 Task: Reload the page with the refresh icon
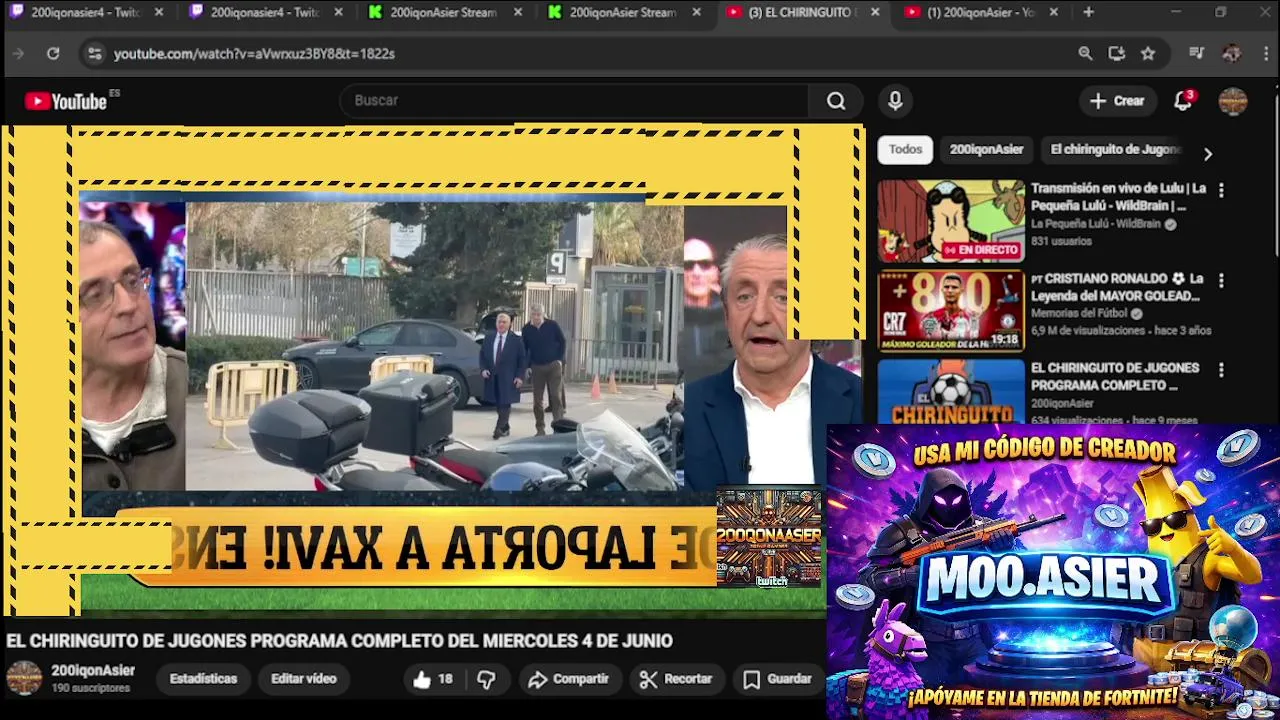pyautogui.click(x=53, y=54)
